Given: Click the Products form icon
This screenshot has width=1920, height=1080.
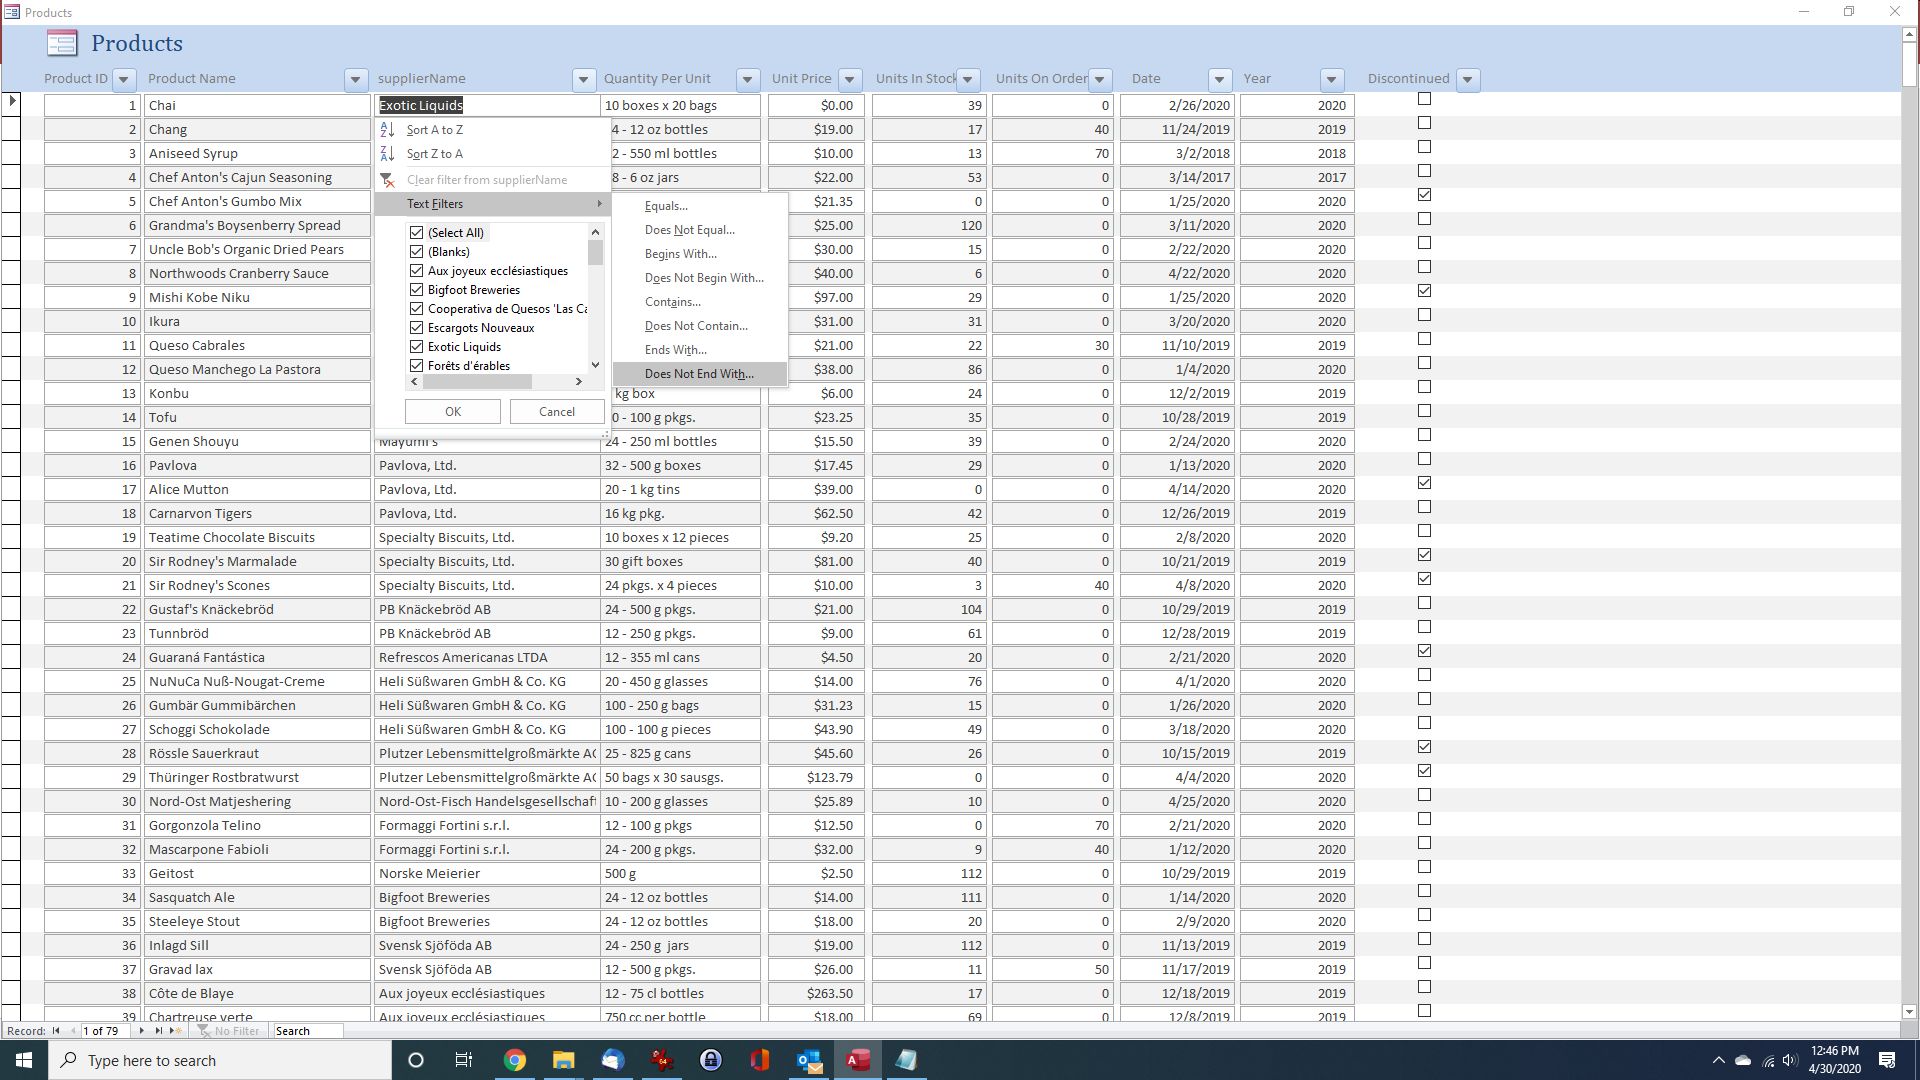Looking at the screenshot, I should point(62,43).
